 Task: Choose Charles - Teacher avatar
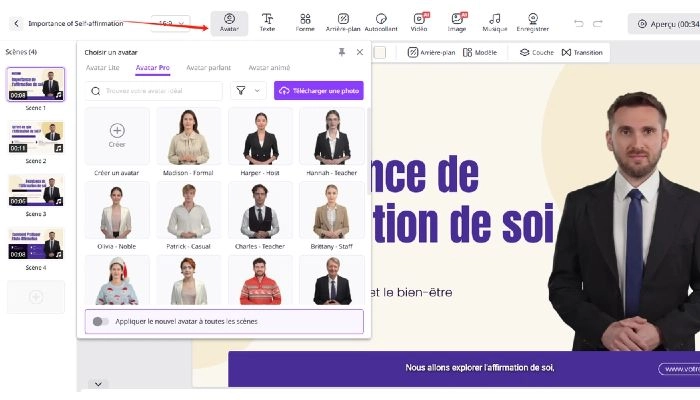point(260,211)
